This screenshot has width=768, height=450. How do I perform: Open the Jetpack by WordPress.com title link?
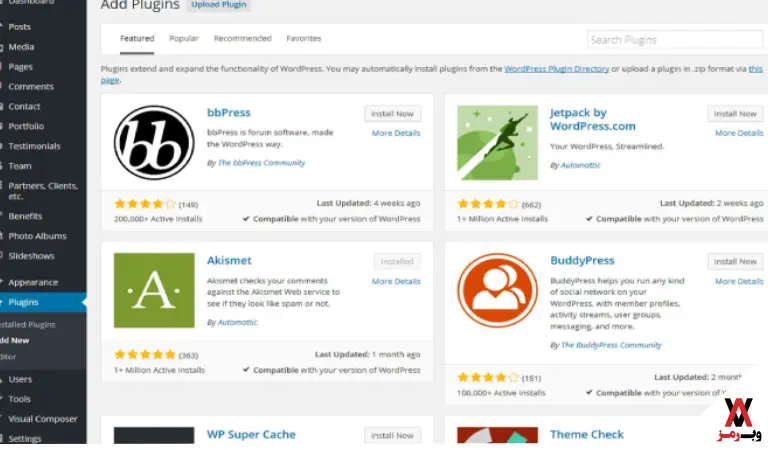click(x=593, y=119)
